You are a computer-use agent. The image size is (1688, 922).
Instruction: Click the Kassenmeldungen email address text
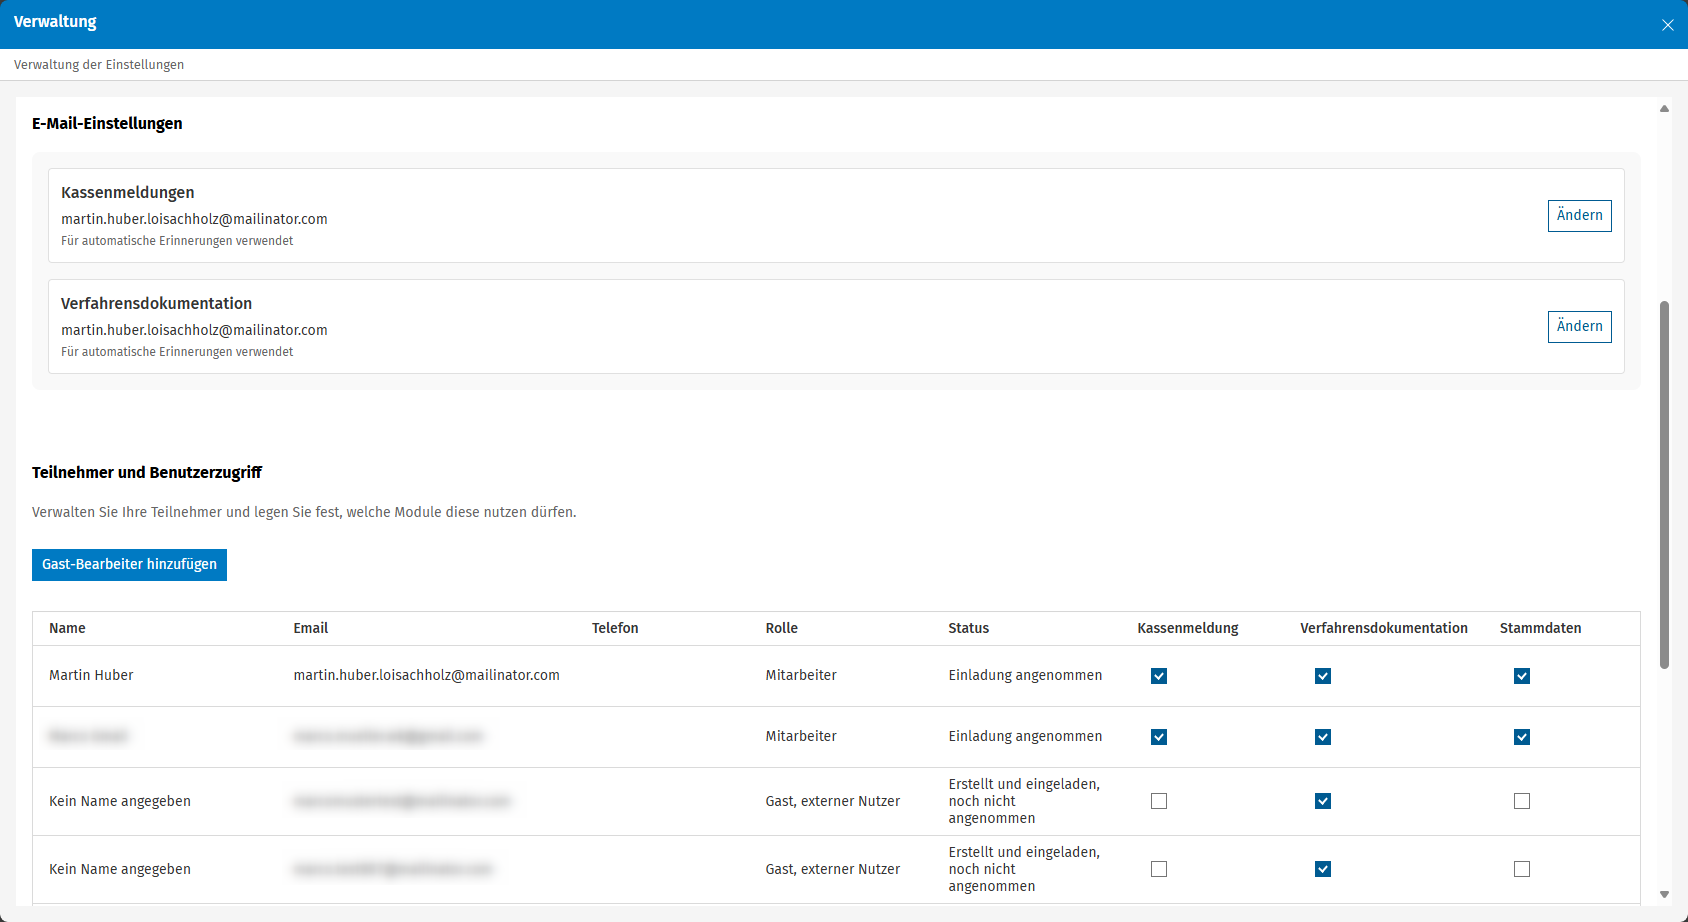194,220
